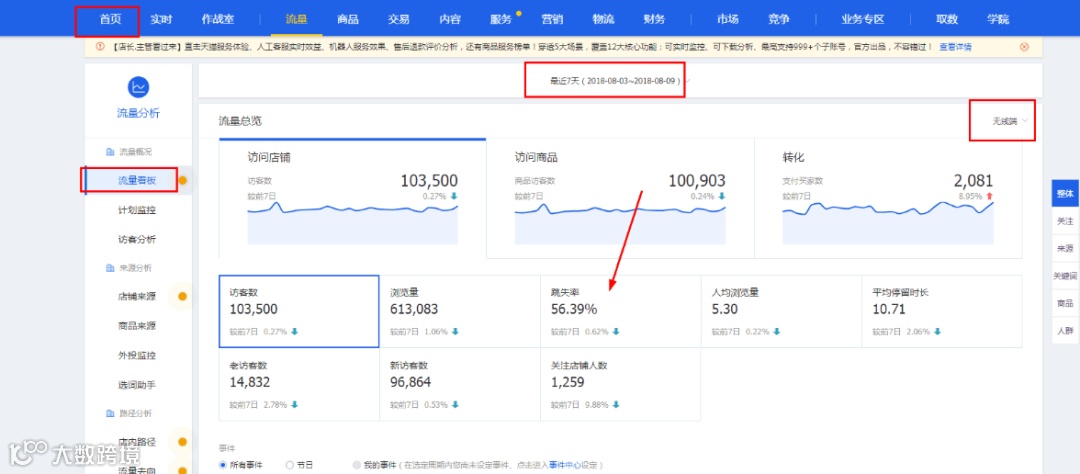Select the 新访客数 metric tile
The height and width of the screenshot is (474, 1080).
(x=460, y=384)
